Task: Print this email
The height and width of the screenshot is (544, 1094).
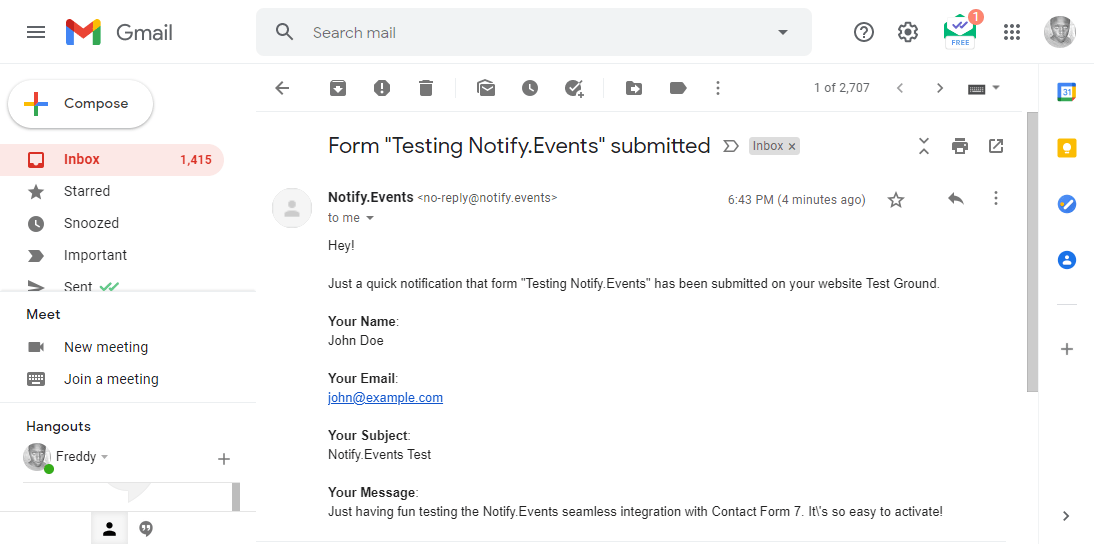Action: [x=960, y=146]
